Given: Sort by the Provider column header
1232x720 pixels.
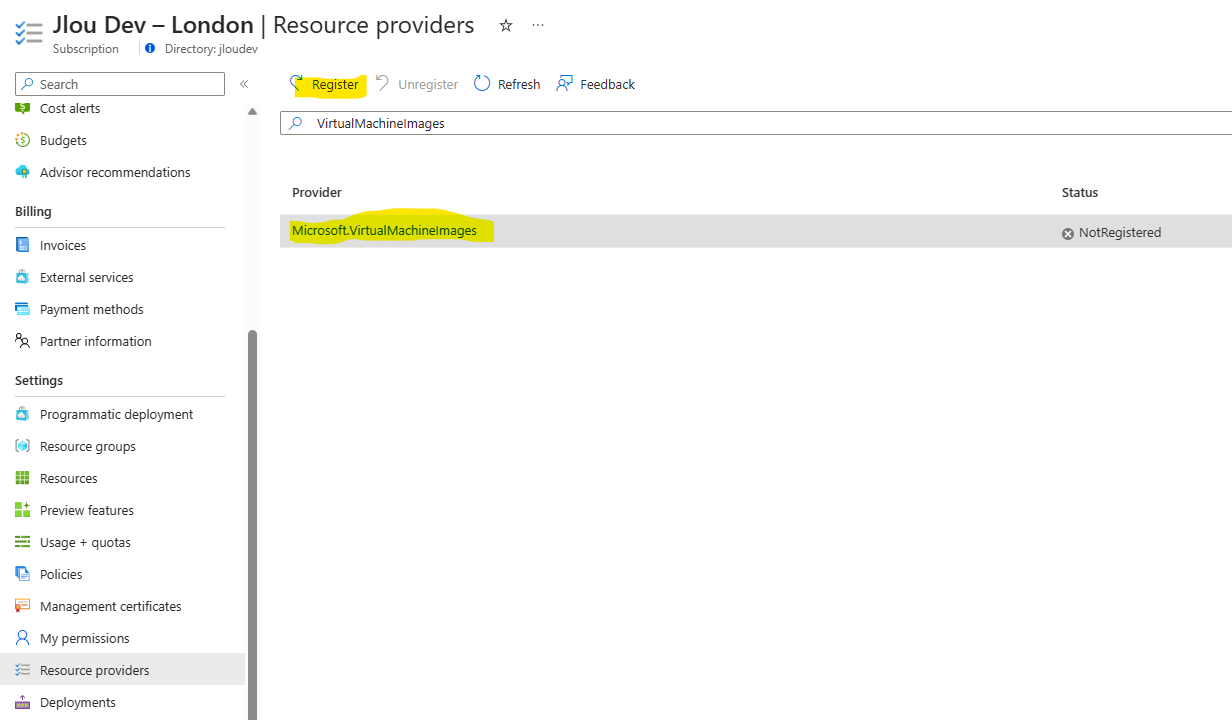Looking at the screenshot, I should [x=317, y=192].
